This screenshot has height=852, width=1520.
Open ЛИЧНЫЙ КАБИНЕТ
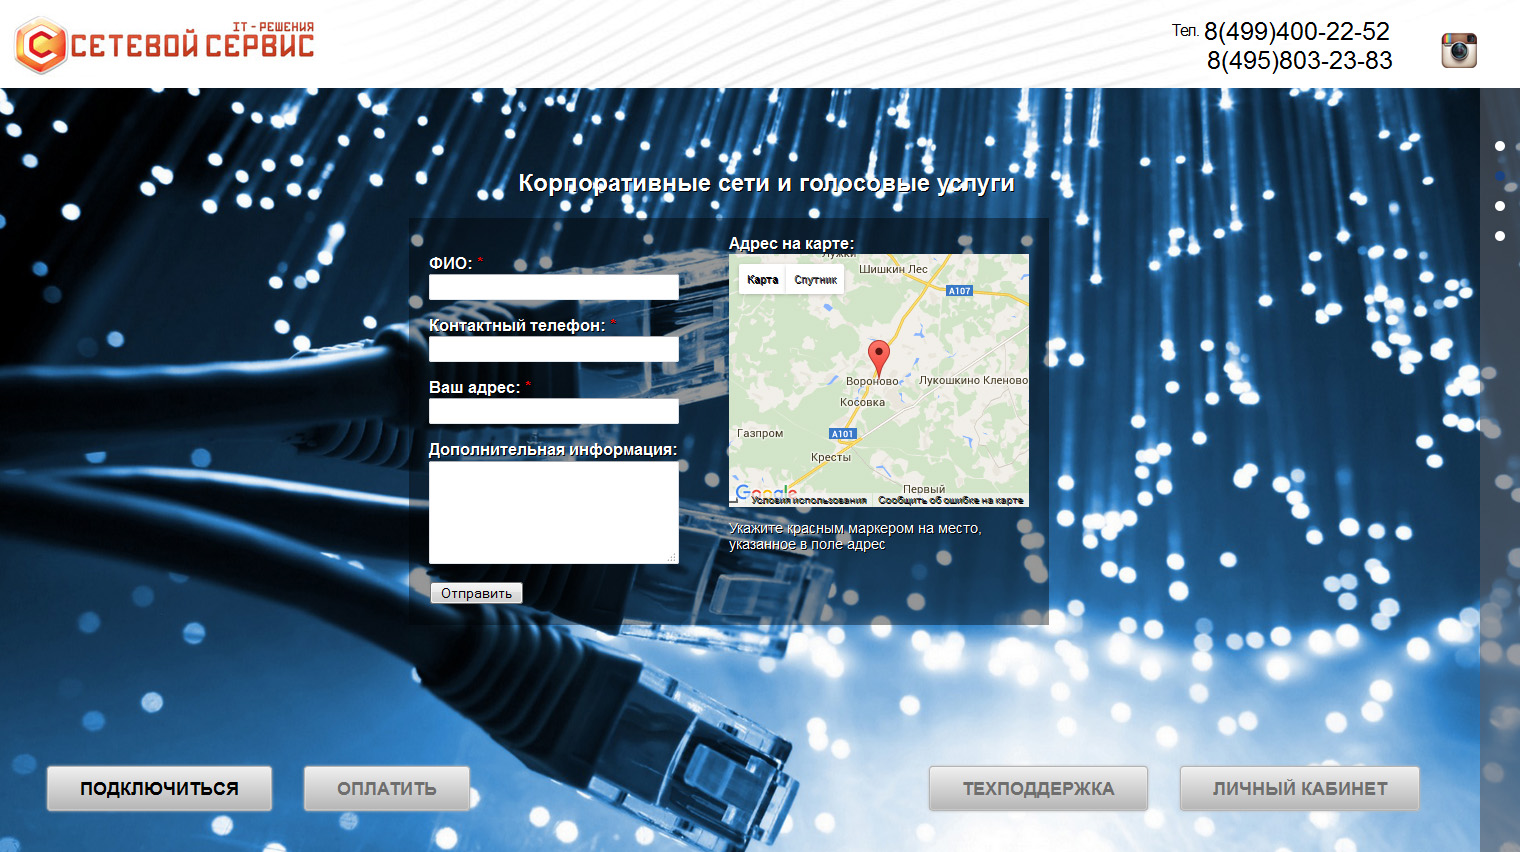[x=1299, y=788]
